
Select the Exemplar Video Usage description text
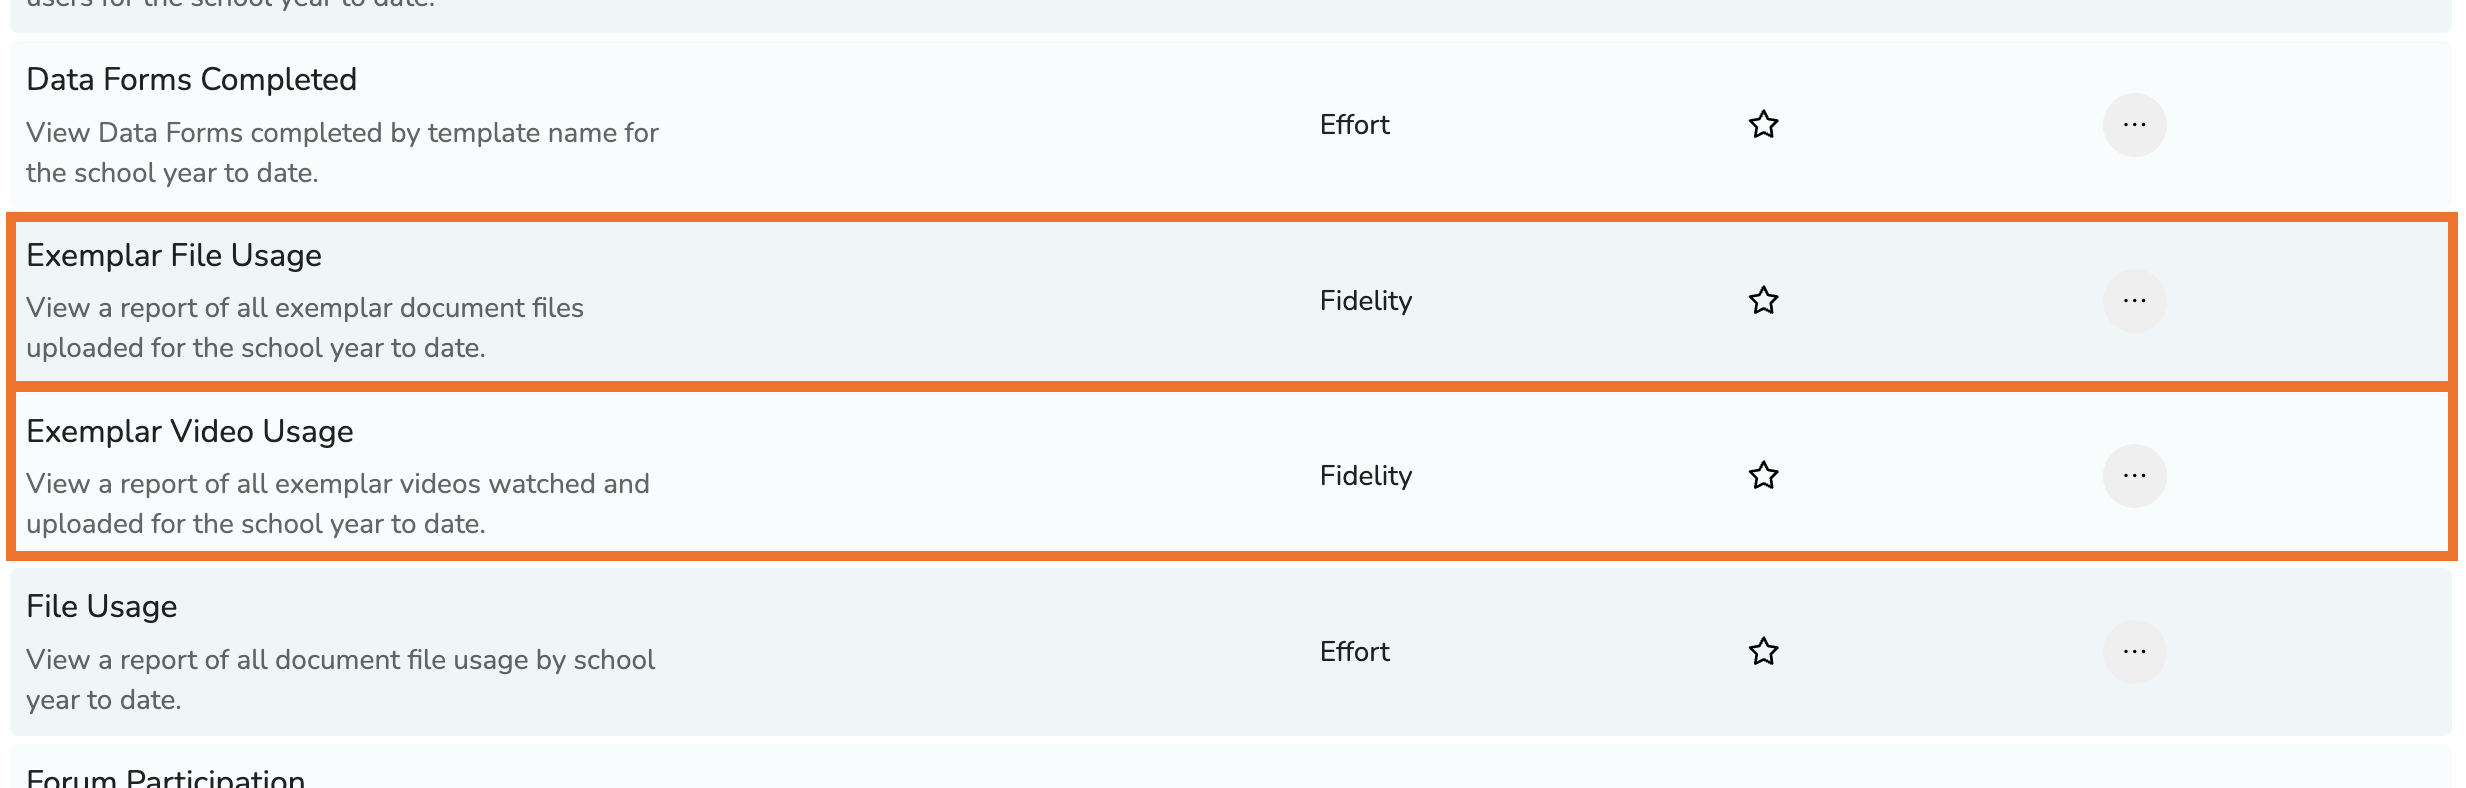(338, 504)
